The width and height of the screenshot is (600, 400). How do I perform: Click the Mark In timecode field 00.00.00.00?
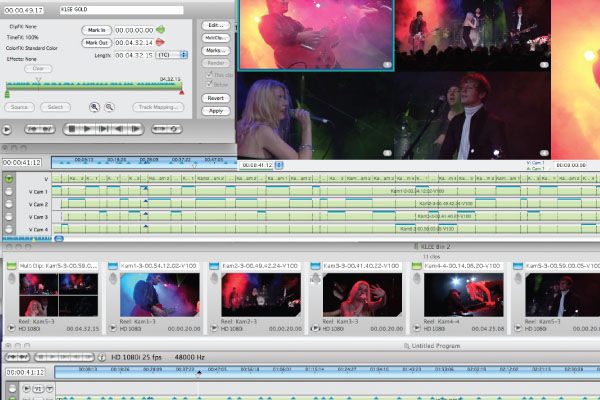point(134,30)
